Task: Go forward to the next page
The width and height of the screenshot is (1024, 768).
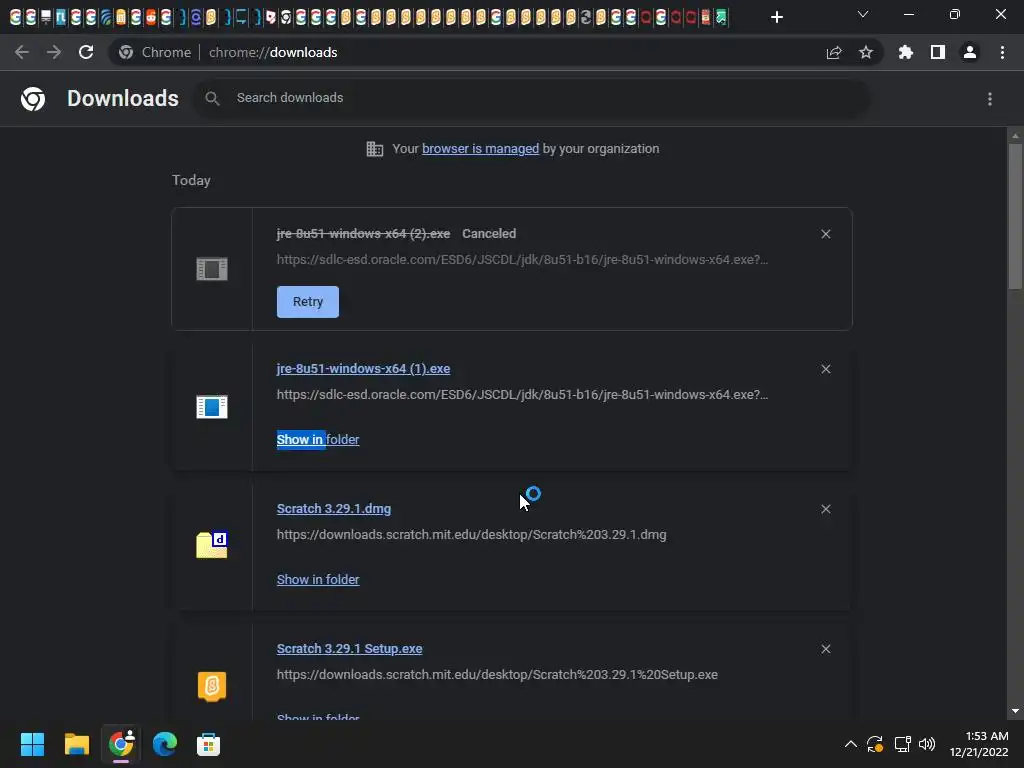Action: (x=54, y=52)
